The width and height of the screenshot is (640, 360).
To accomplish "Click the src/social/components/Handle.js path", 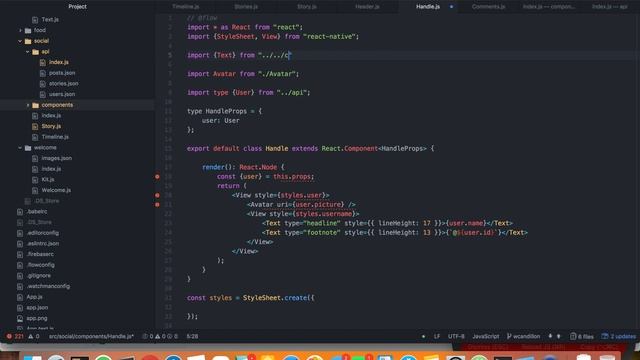I will tap(91, 336).
